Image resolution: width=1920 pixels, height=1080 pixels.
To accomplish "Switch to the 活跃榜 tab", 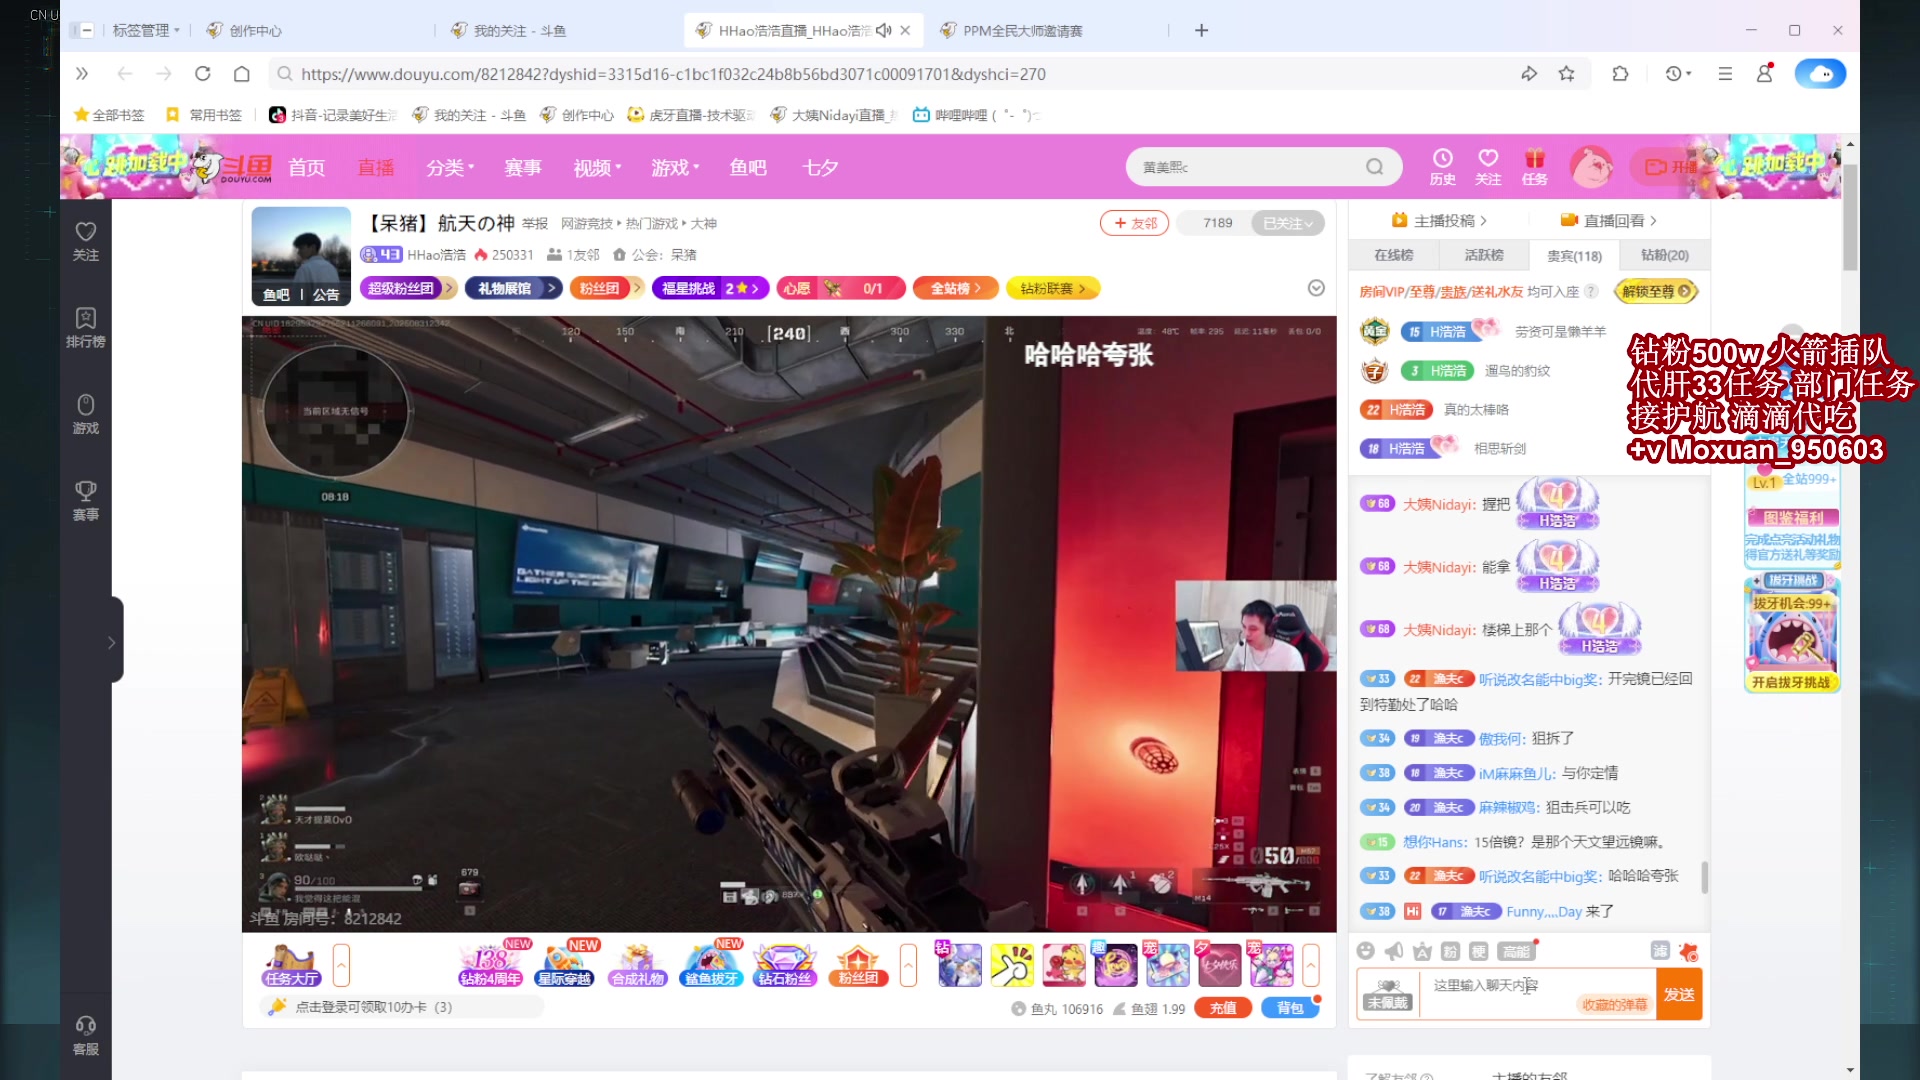I will click(1484, 255).
